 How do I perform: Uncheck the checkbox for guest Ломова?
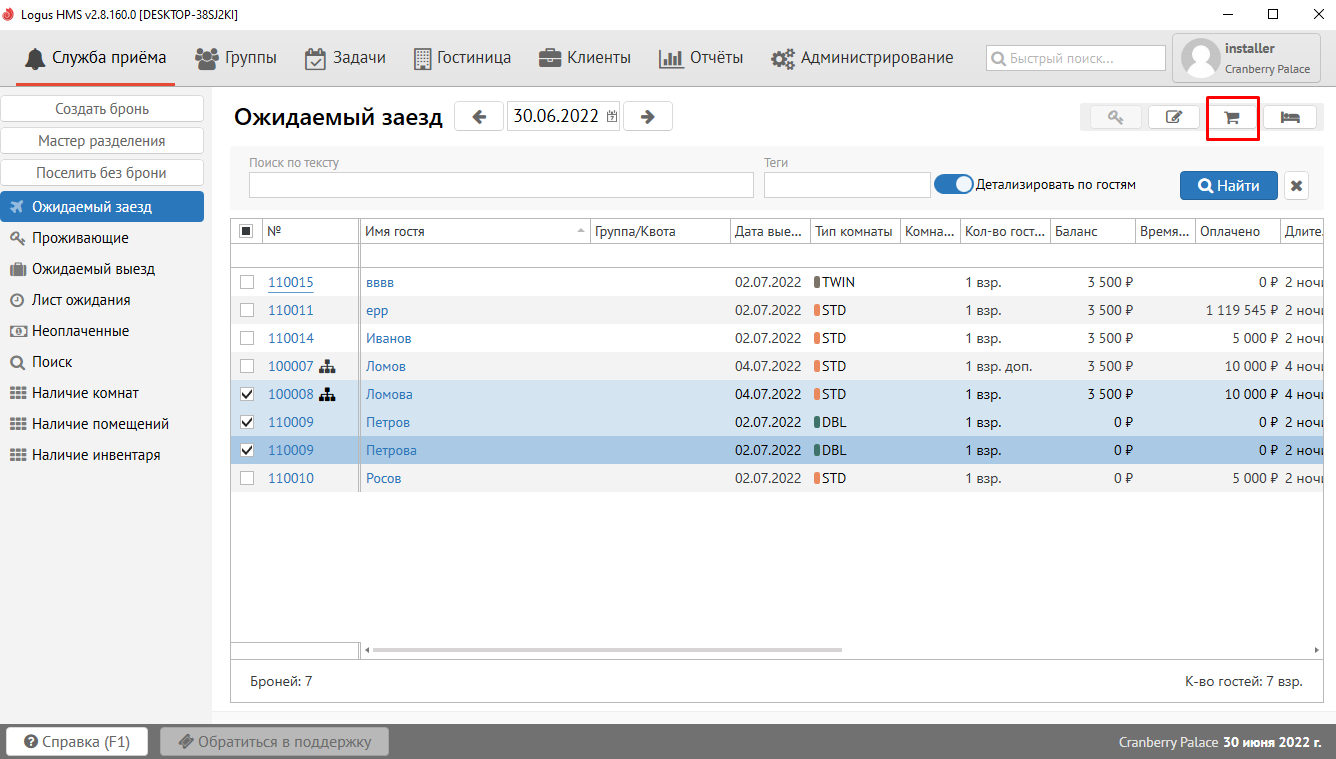[247, 394]
